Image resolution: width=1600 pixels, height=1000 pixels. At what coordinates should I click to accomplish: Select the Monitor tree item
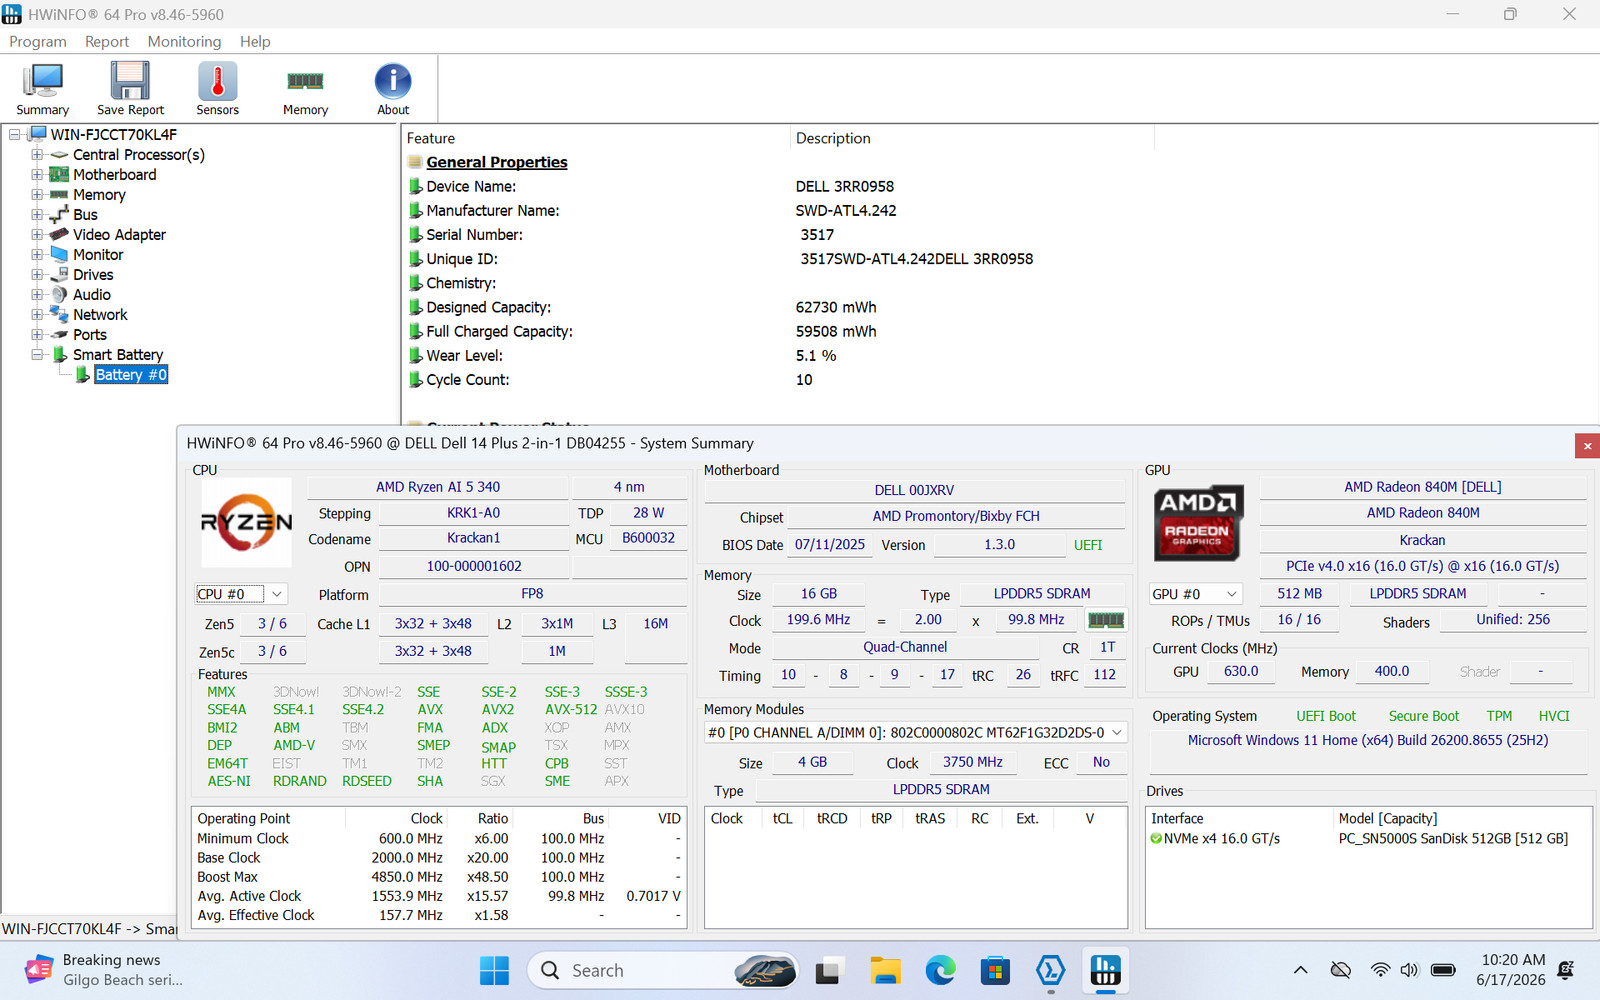coord(98,255)
